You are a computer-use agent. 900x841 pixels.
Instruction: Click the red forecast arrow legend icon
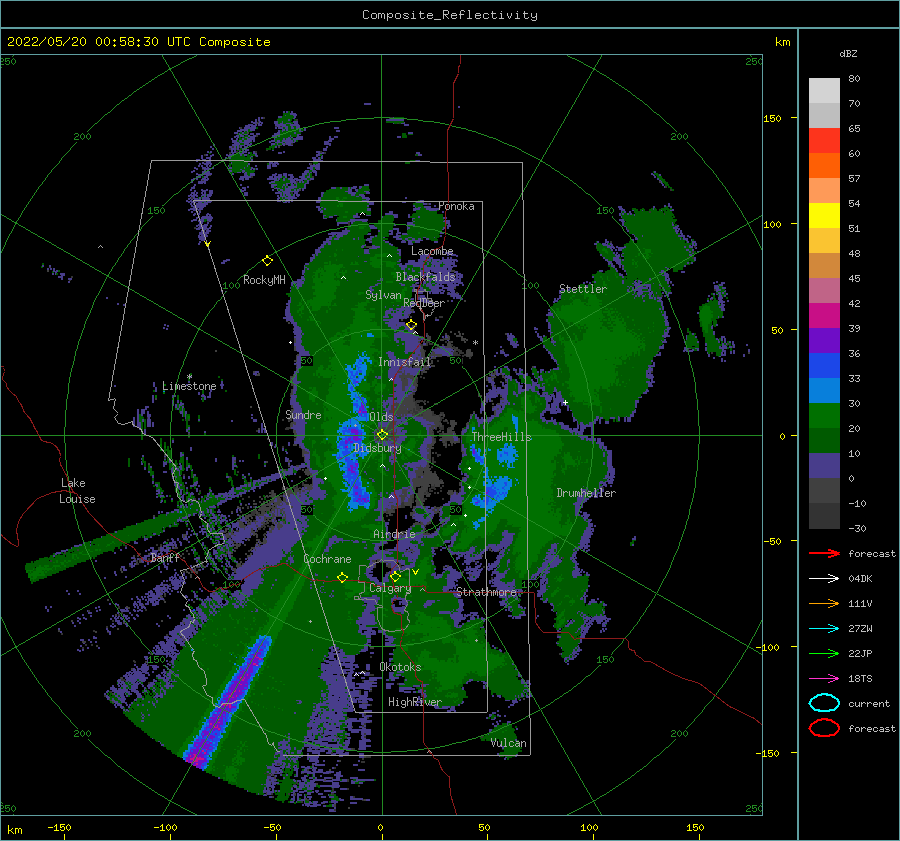tap(824, 553)
